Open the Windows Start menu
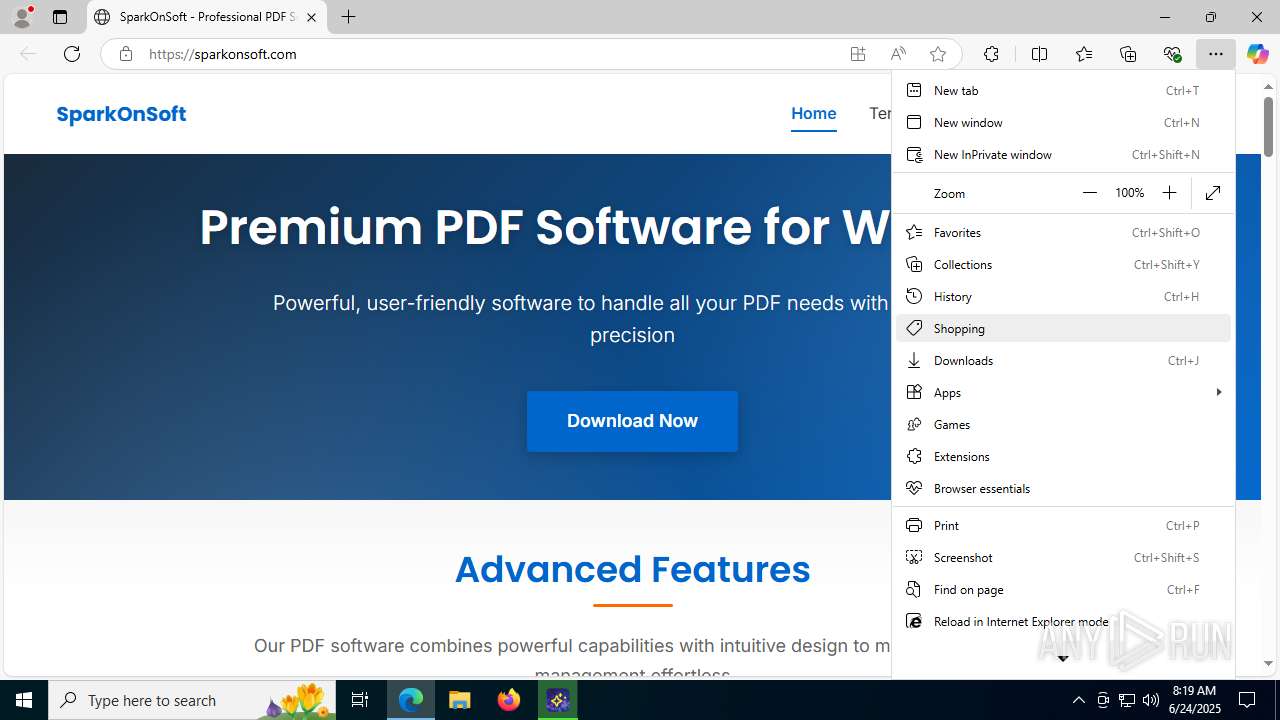 (24, 700)
